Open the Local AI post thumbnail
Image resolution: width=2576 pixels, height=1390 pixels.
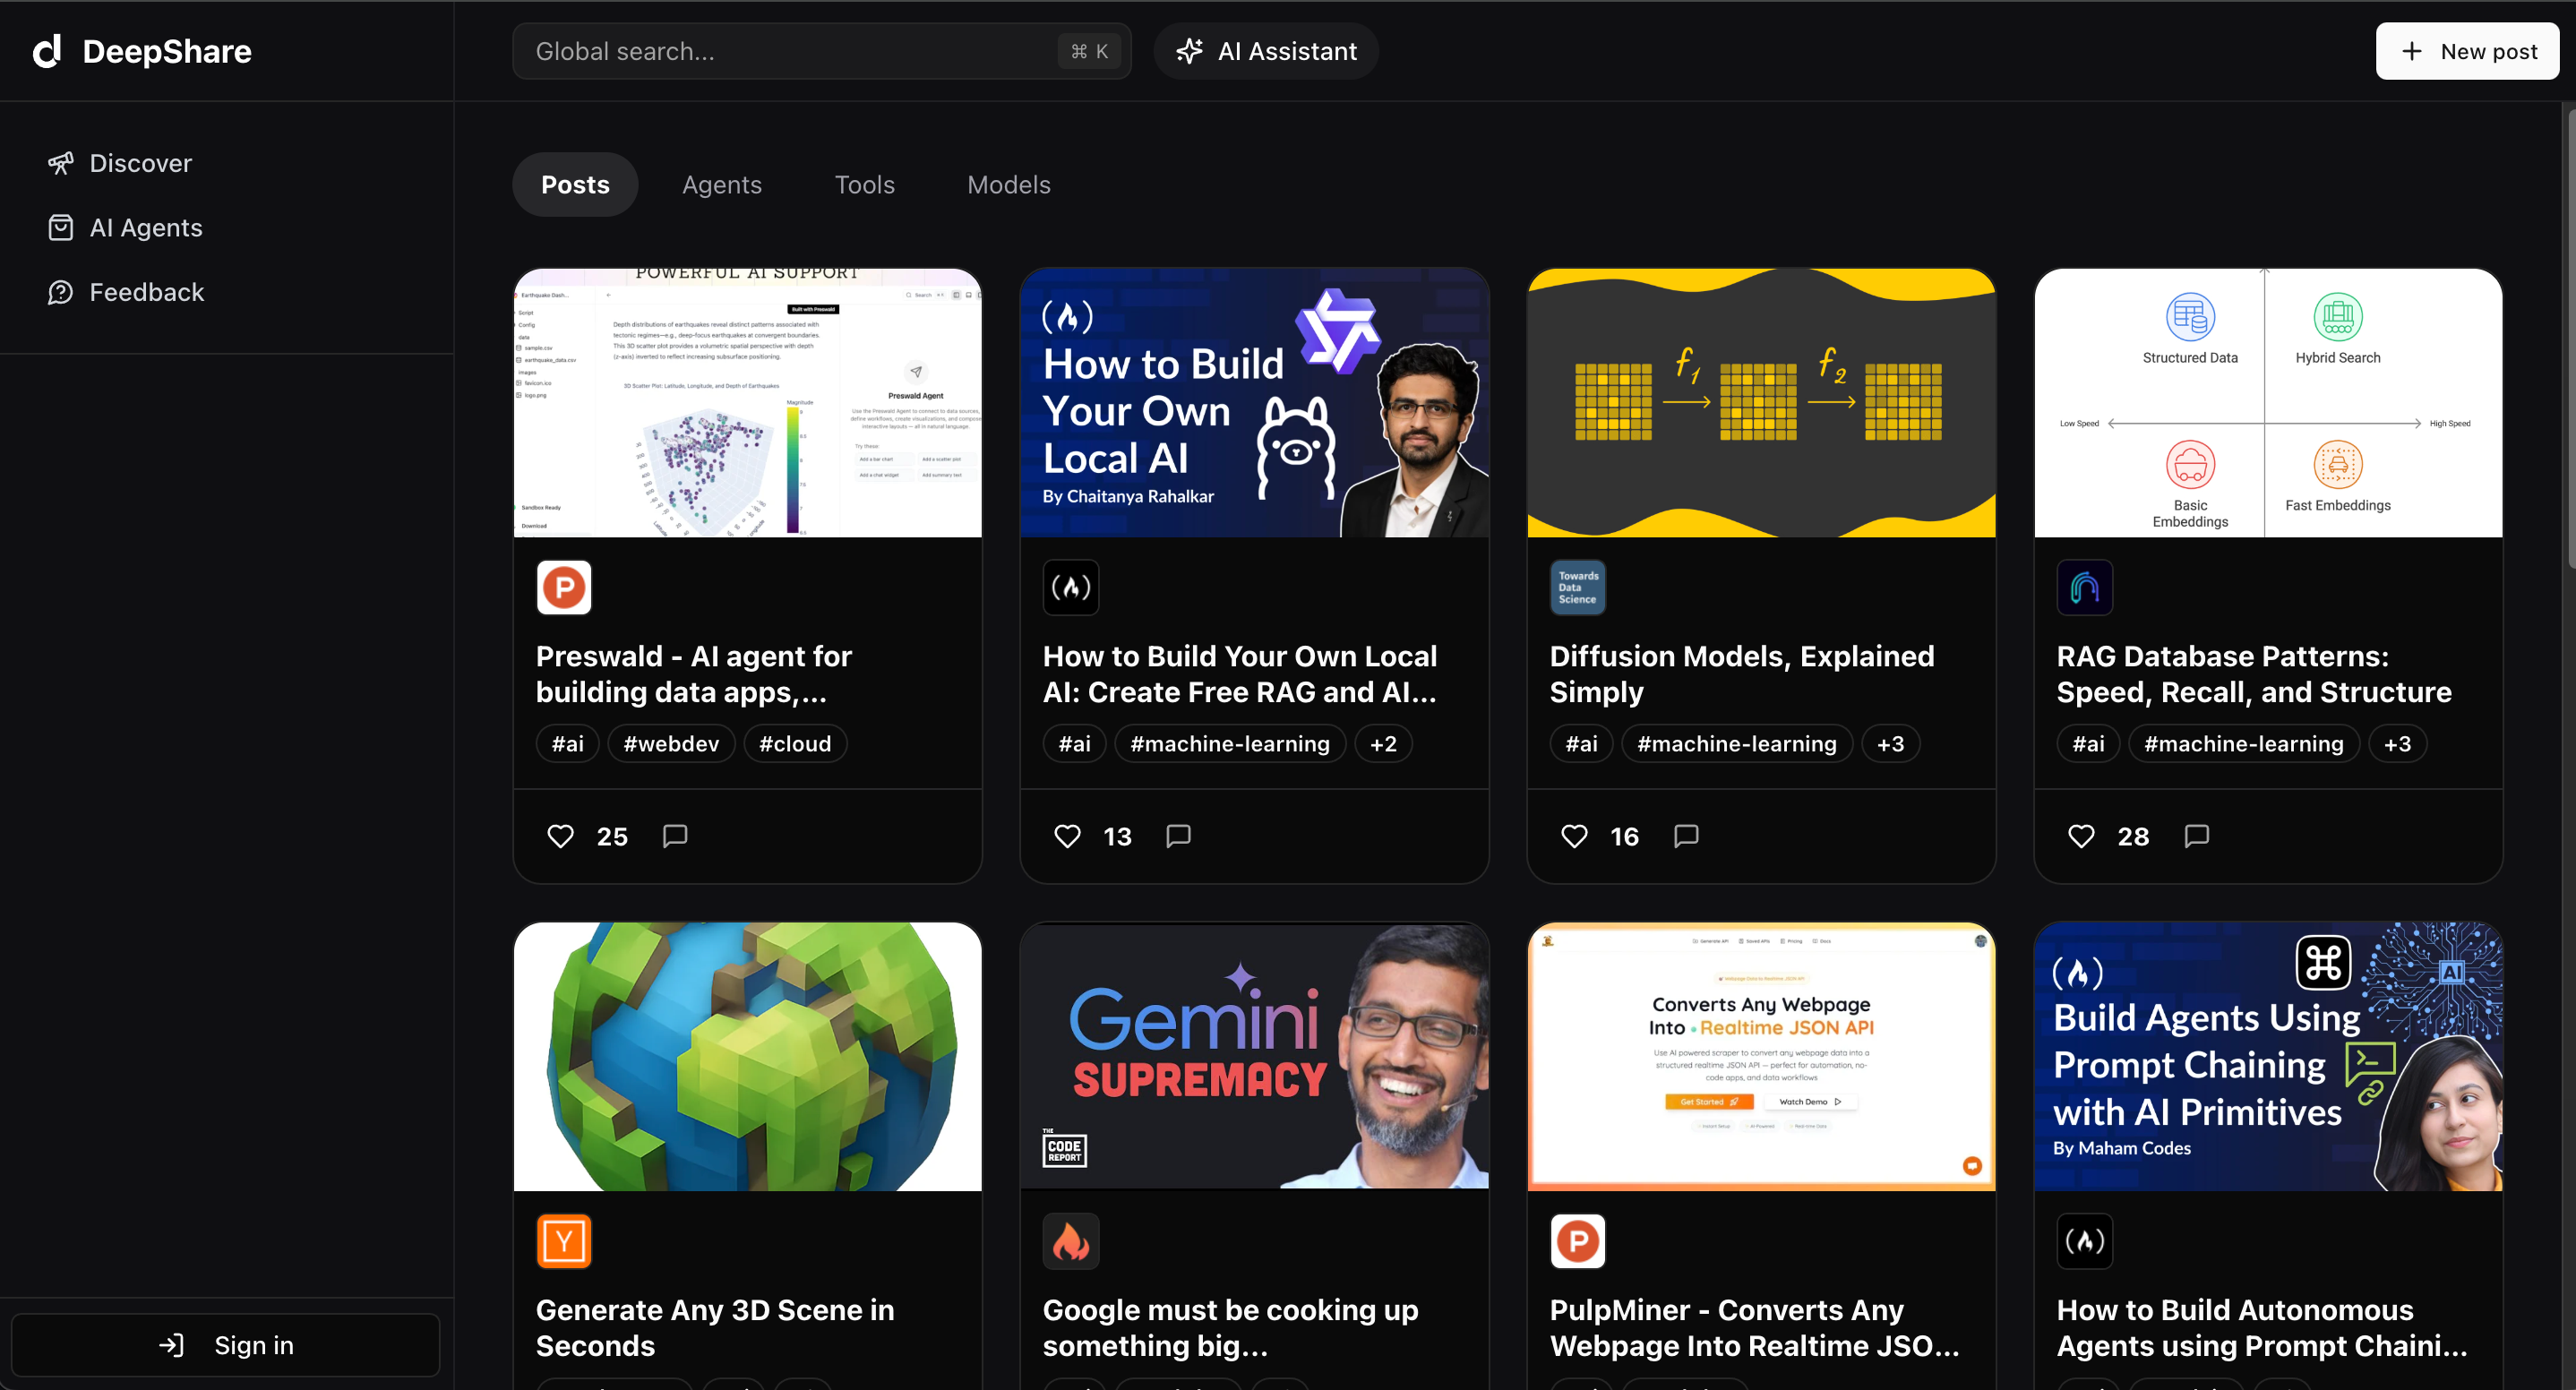pos(1255,403)
